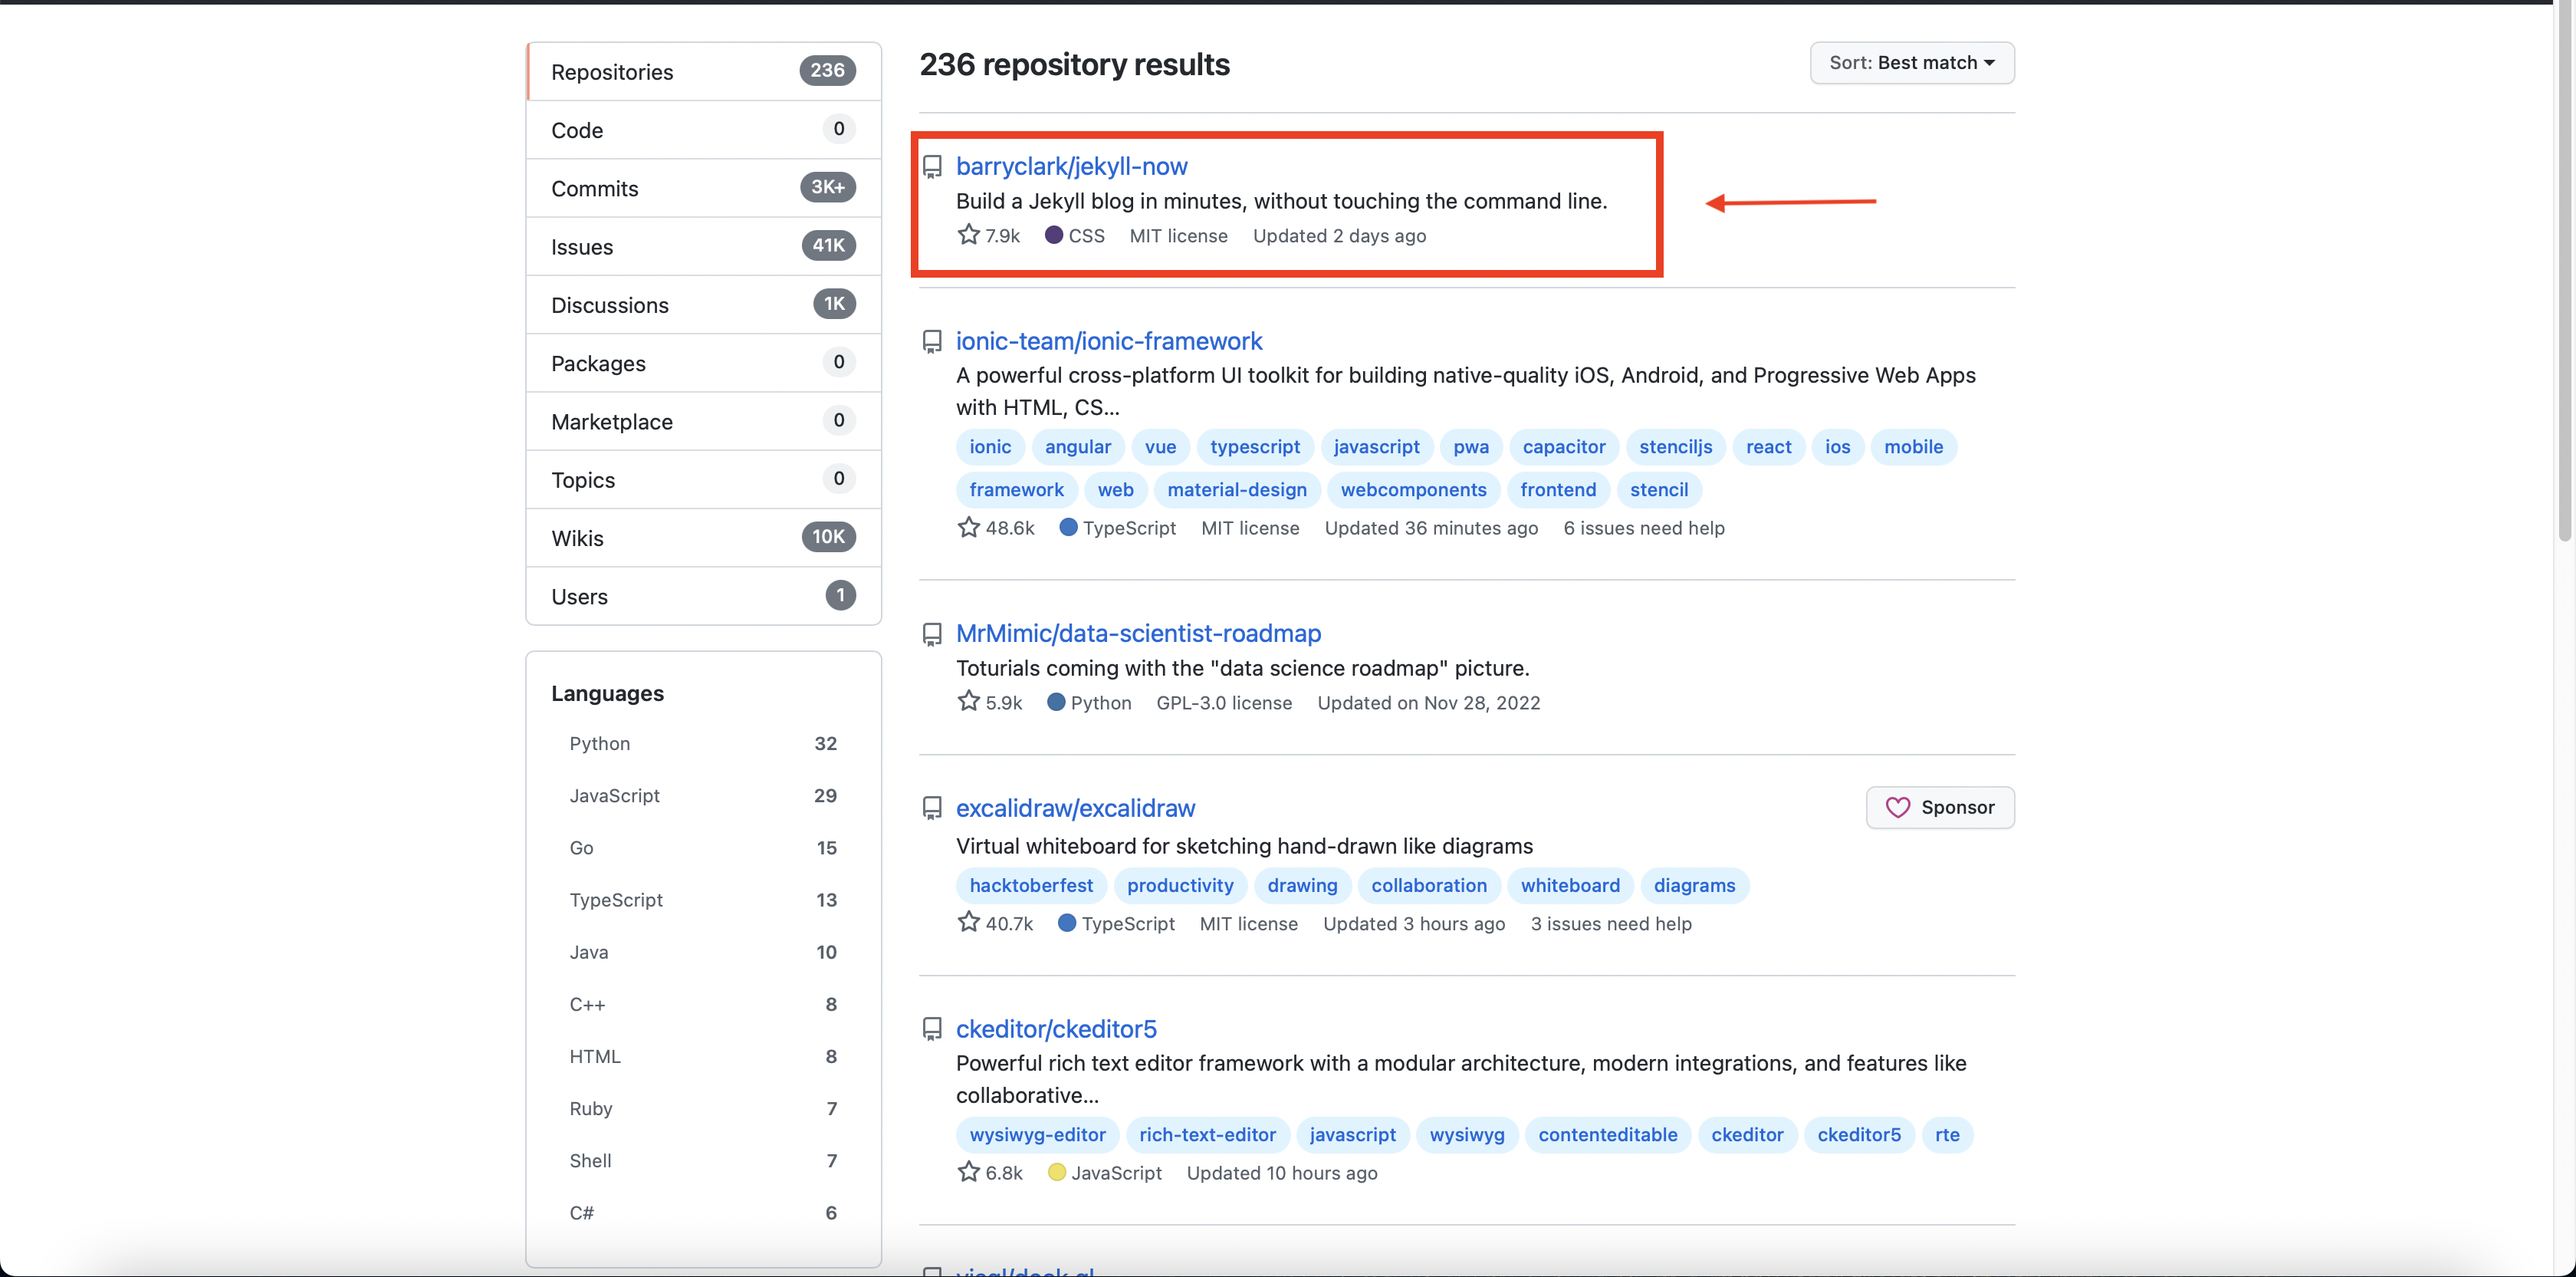Viewport: 2576px width, 1277px height.
Task: Click the repo icon beside MrMimic/data-scientist-roadmap
Action: tap(932, 634)
